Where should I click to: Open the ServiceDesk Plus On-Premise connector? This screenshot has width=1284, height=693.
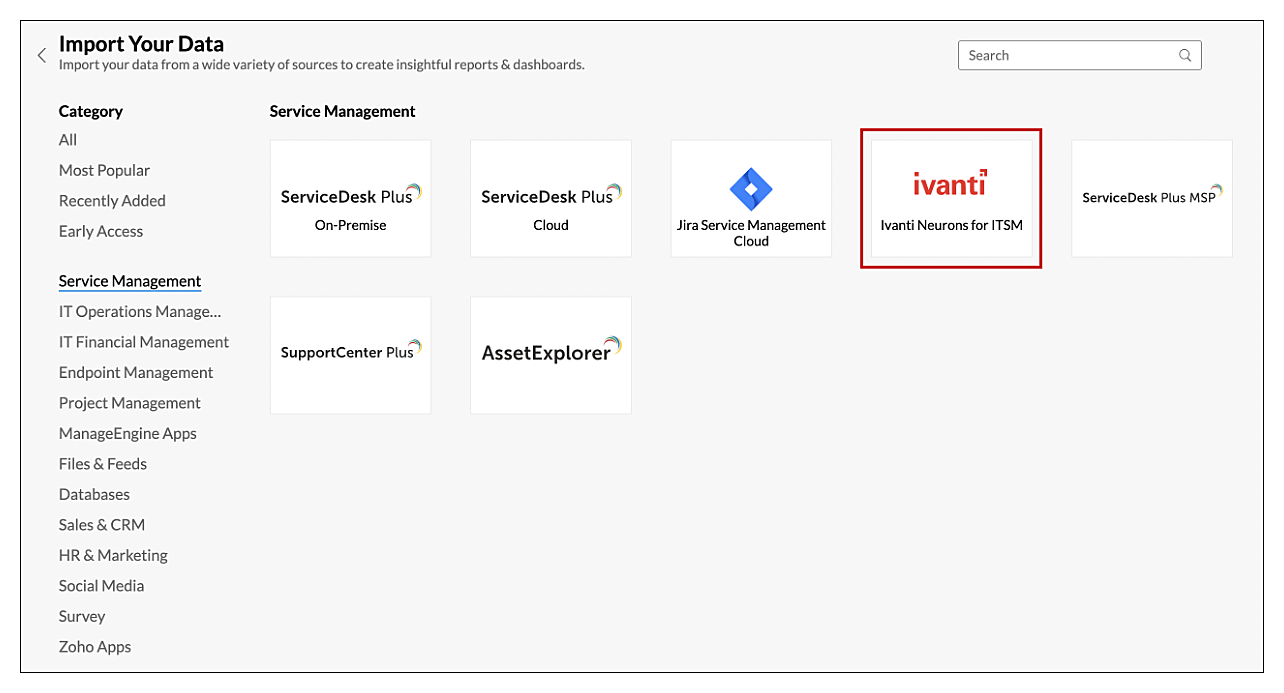click(350, 198)
